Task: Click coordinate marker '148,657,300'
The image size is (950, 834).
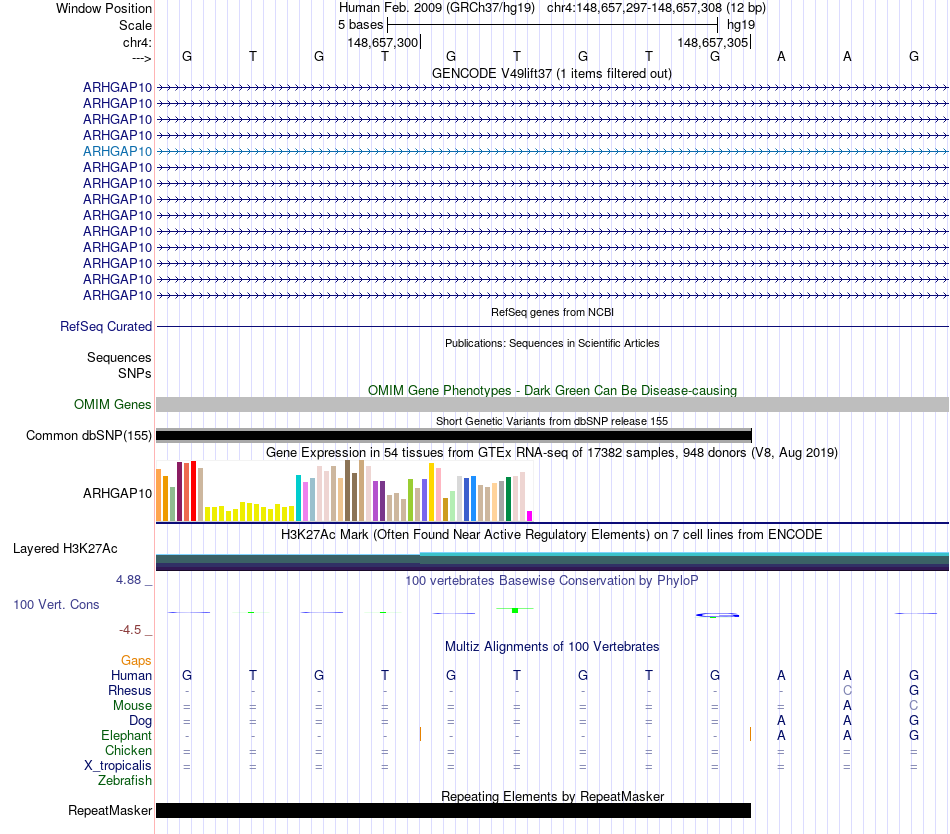Action: [382, 42]
